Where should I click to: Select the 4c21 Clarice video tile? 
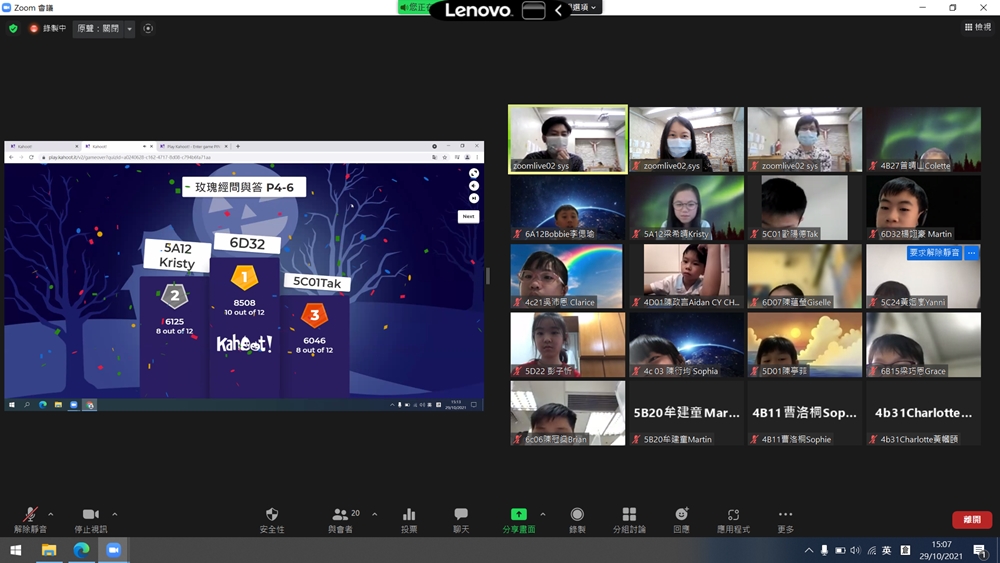pos(568,276)
